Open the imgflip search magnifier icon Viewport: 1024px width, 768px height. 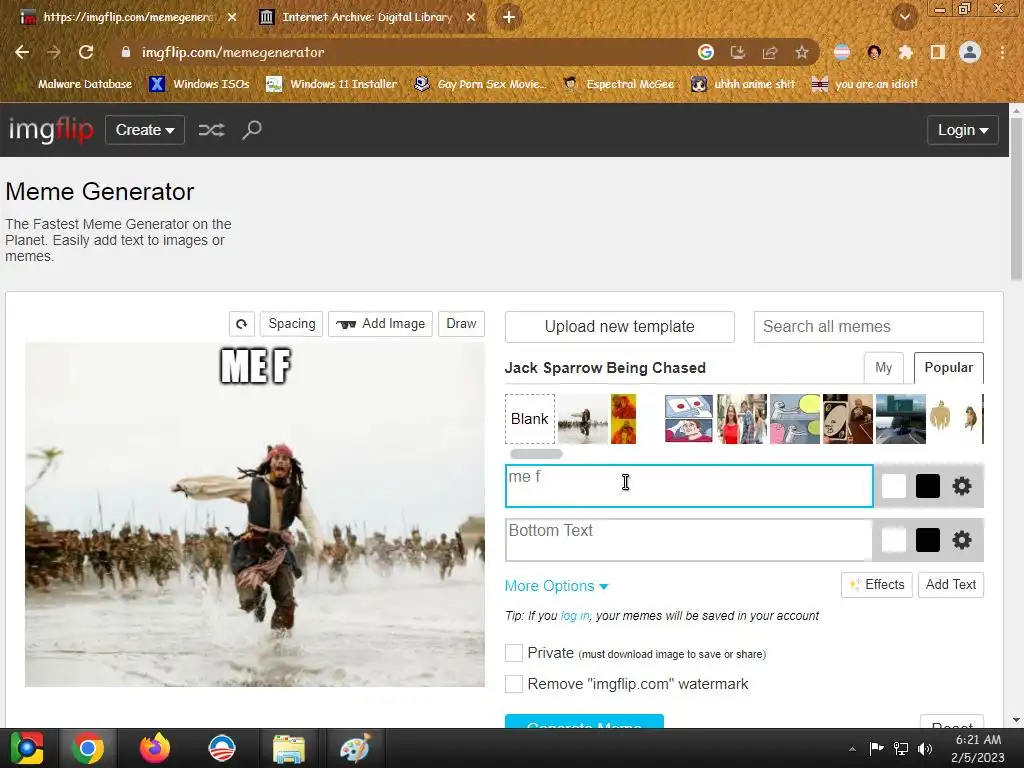tap(251, 130)
